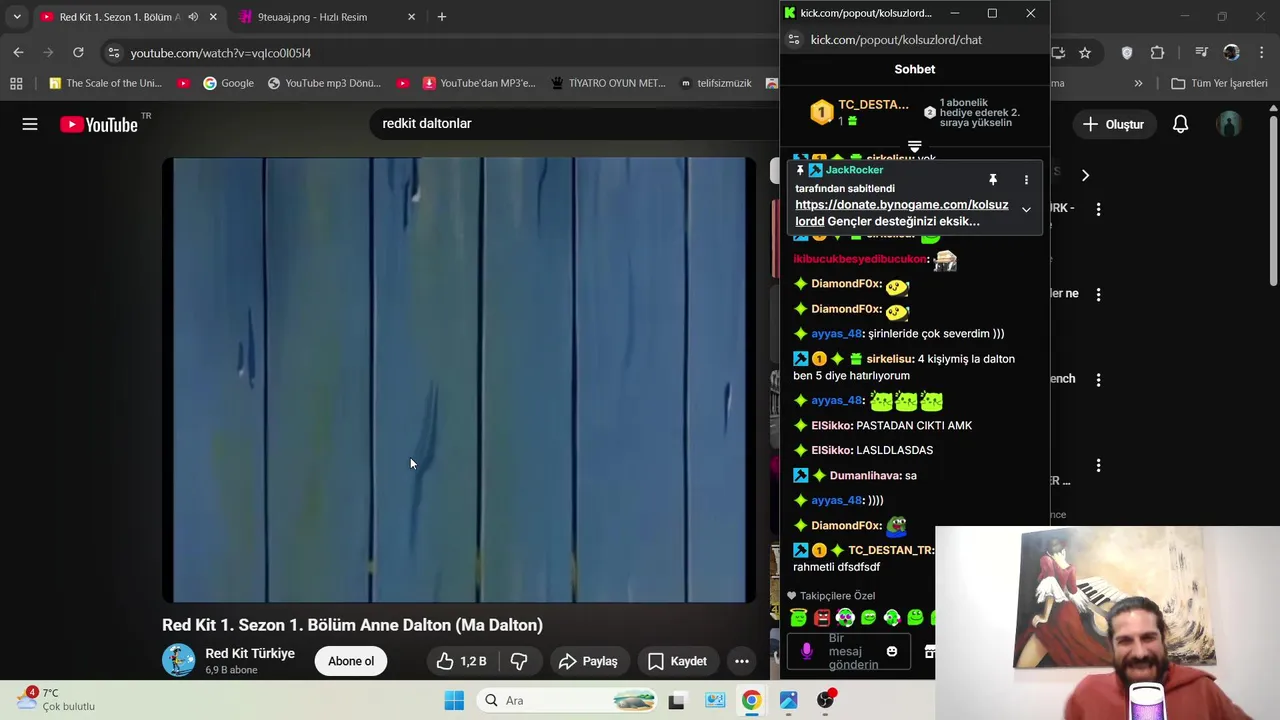
Task: Open the Chrome apps grid shortcut
Action: coord(16,83)
